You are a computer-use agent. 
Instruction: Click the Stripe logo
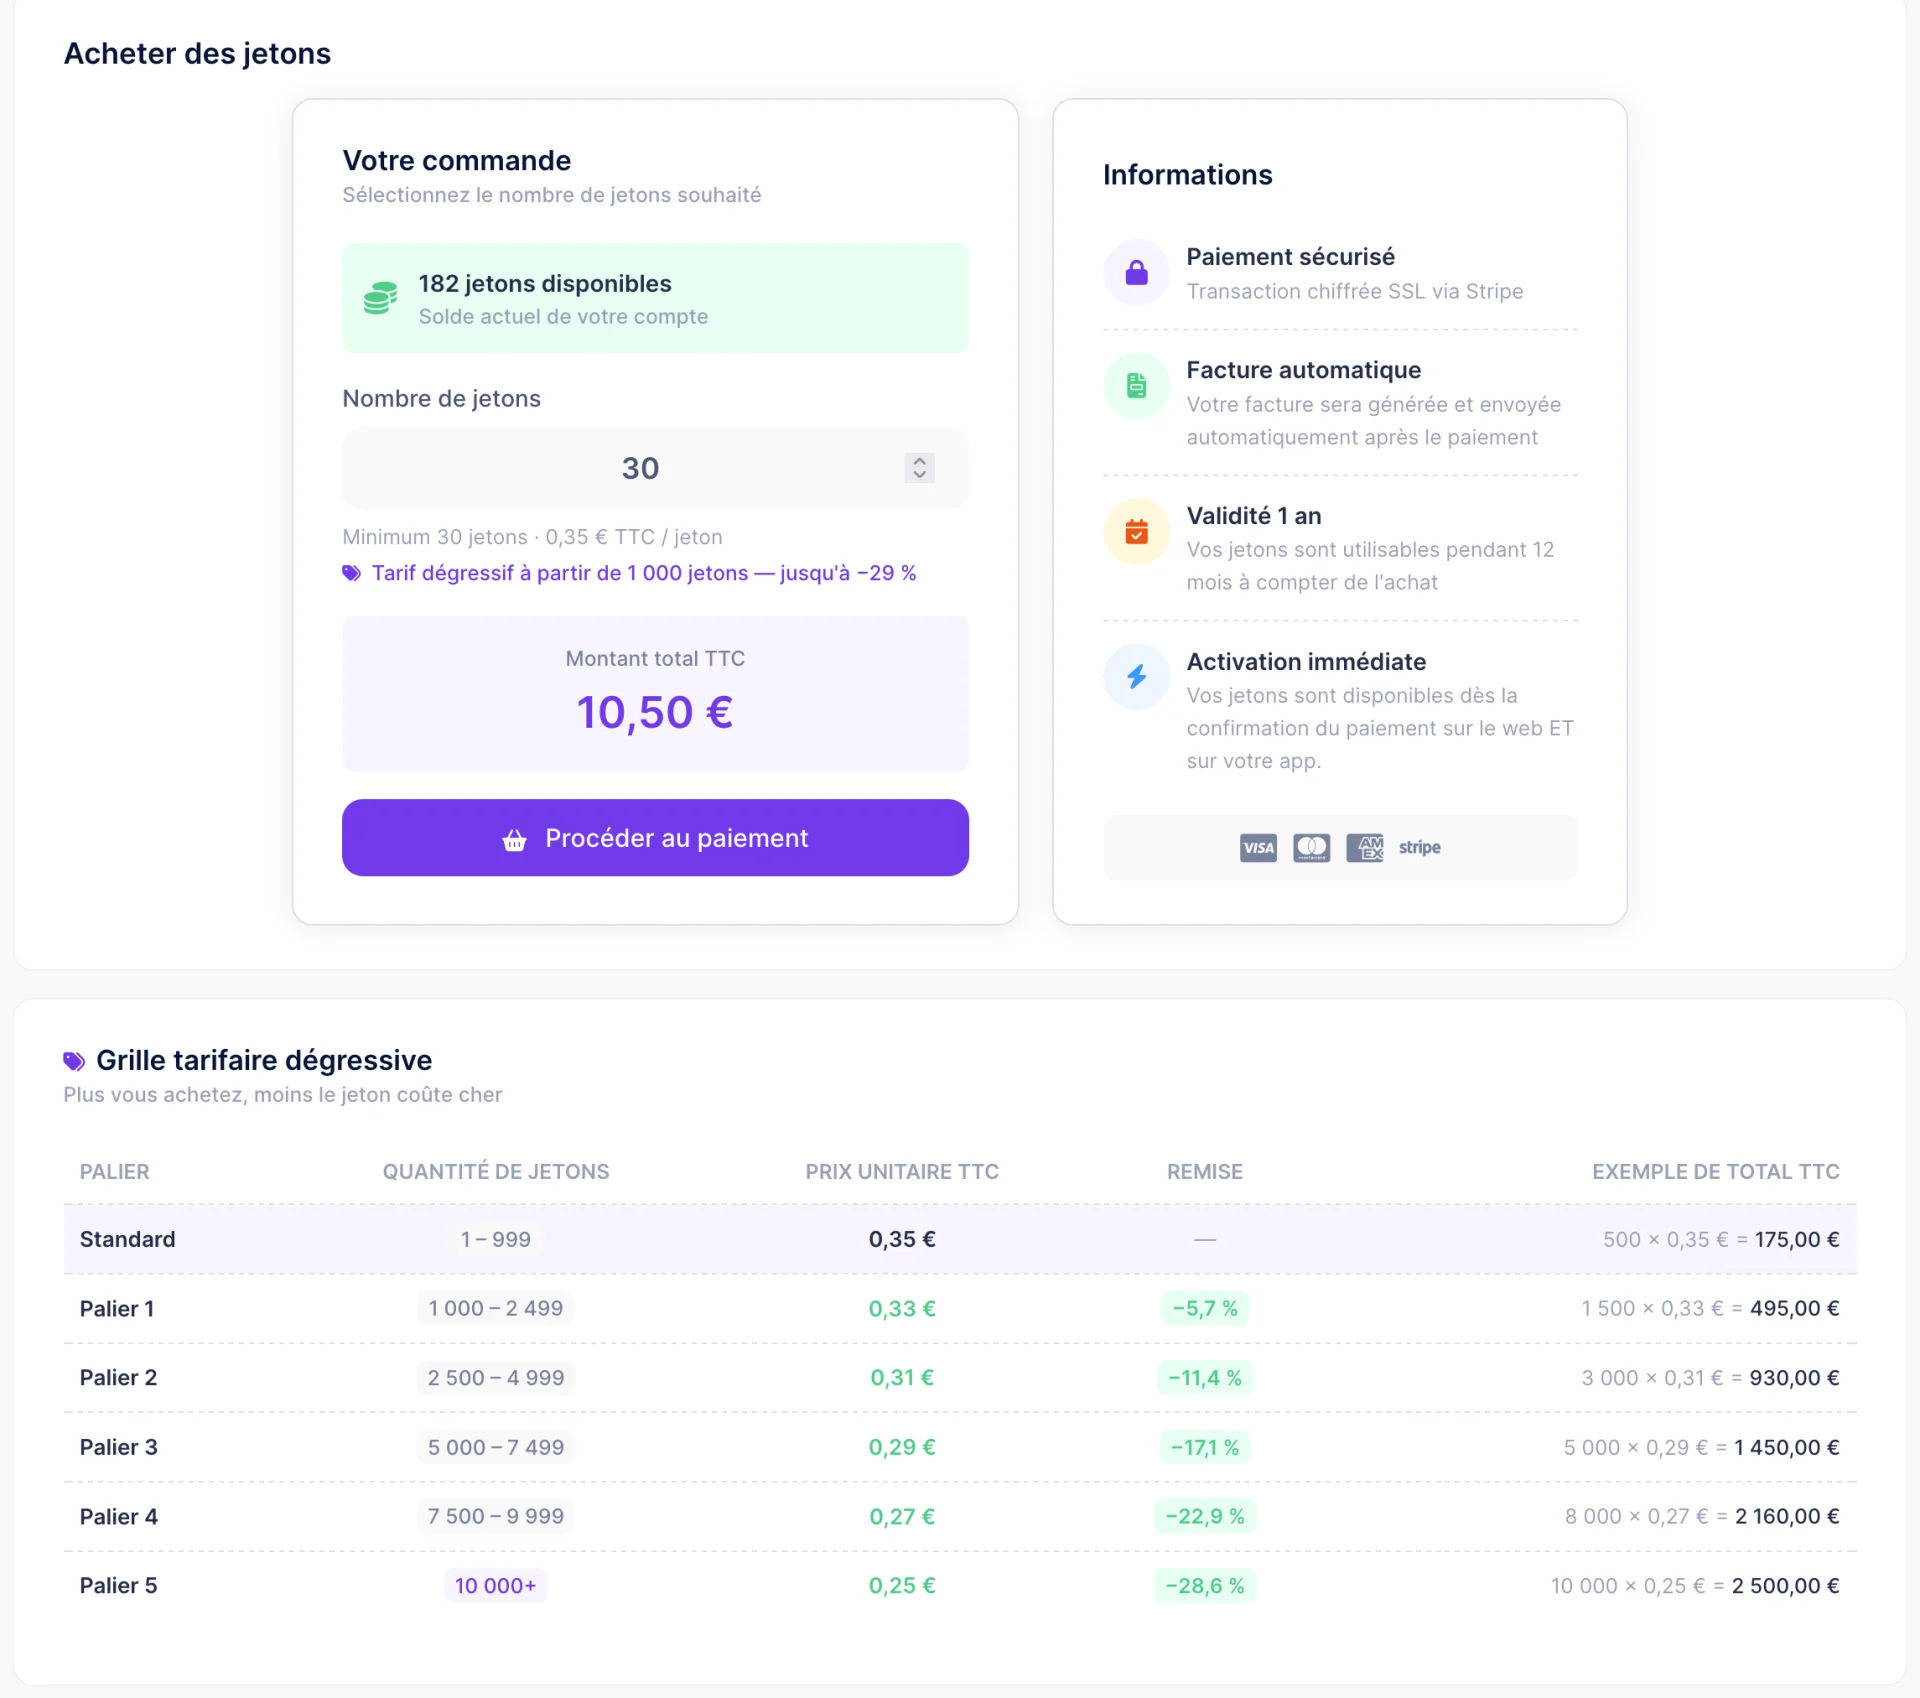(x=1419, y=847)
